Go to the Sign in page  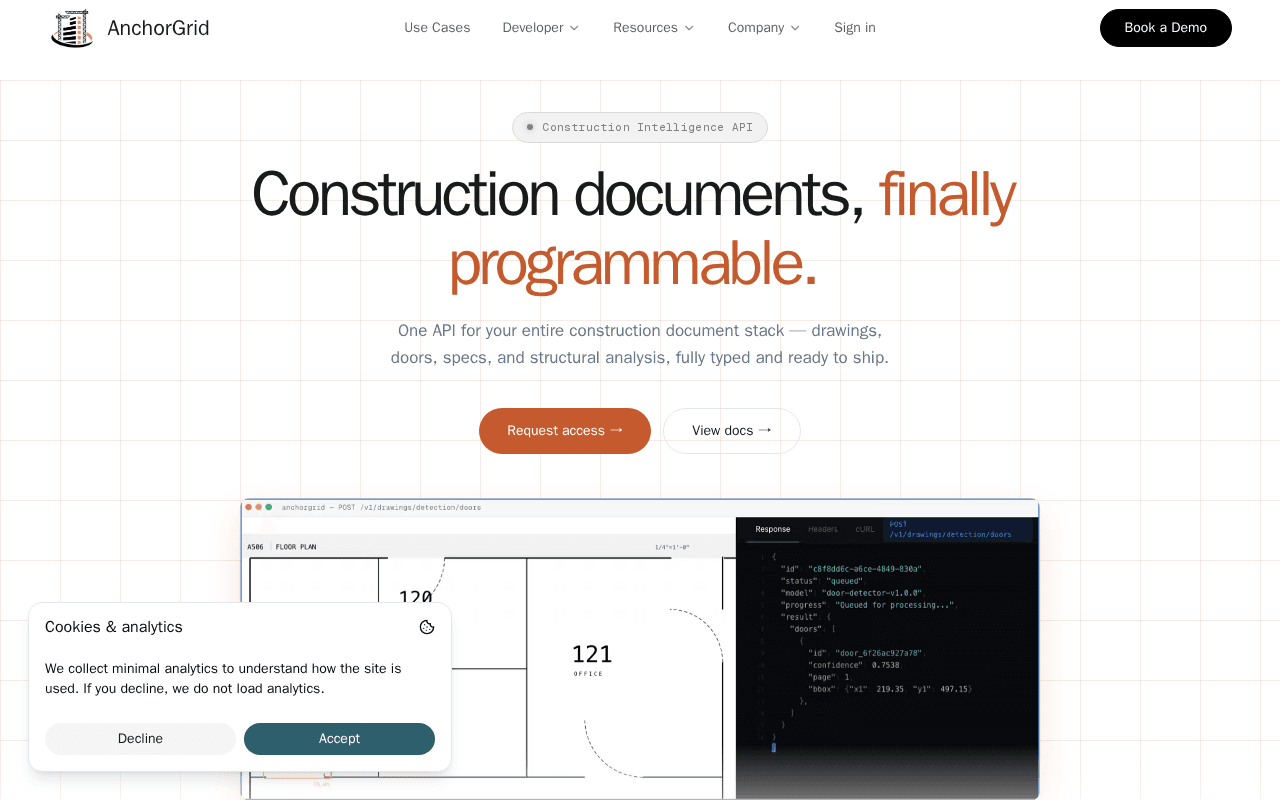pyautogui.click(x=855, y=28)
